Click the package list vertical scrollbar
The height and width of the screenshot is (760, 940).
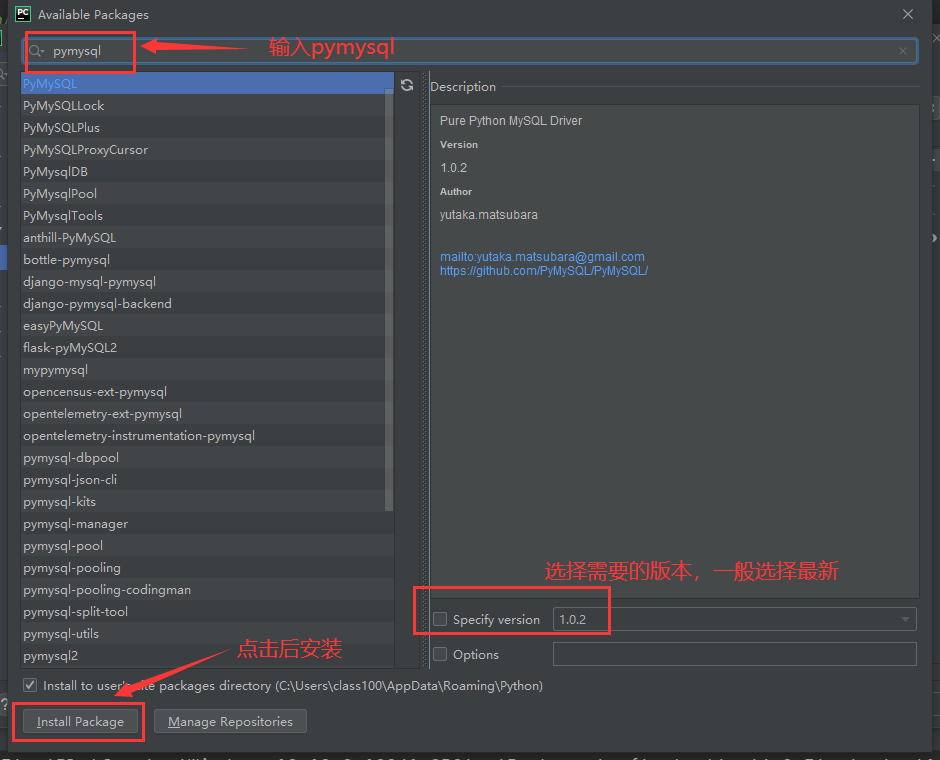point(388,300)
